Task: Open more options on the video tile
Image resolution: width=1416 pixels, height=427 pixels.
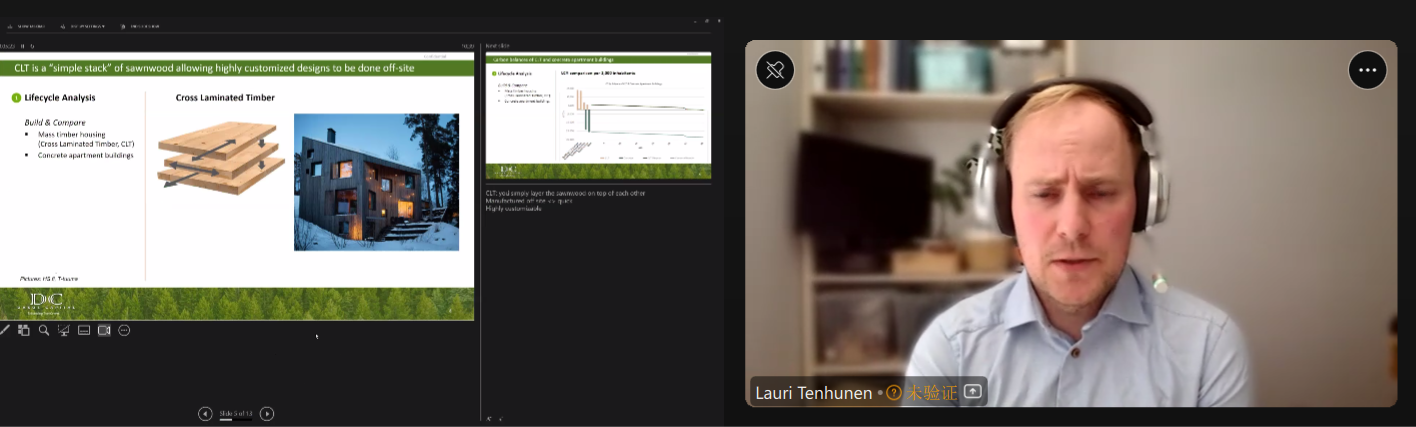Action: pos(1367,70)
